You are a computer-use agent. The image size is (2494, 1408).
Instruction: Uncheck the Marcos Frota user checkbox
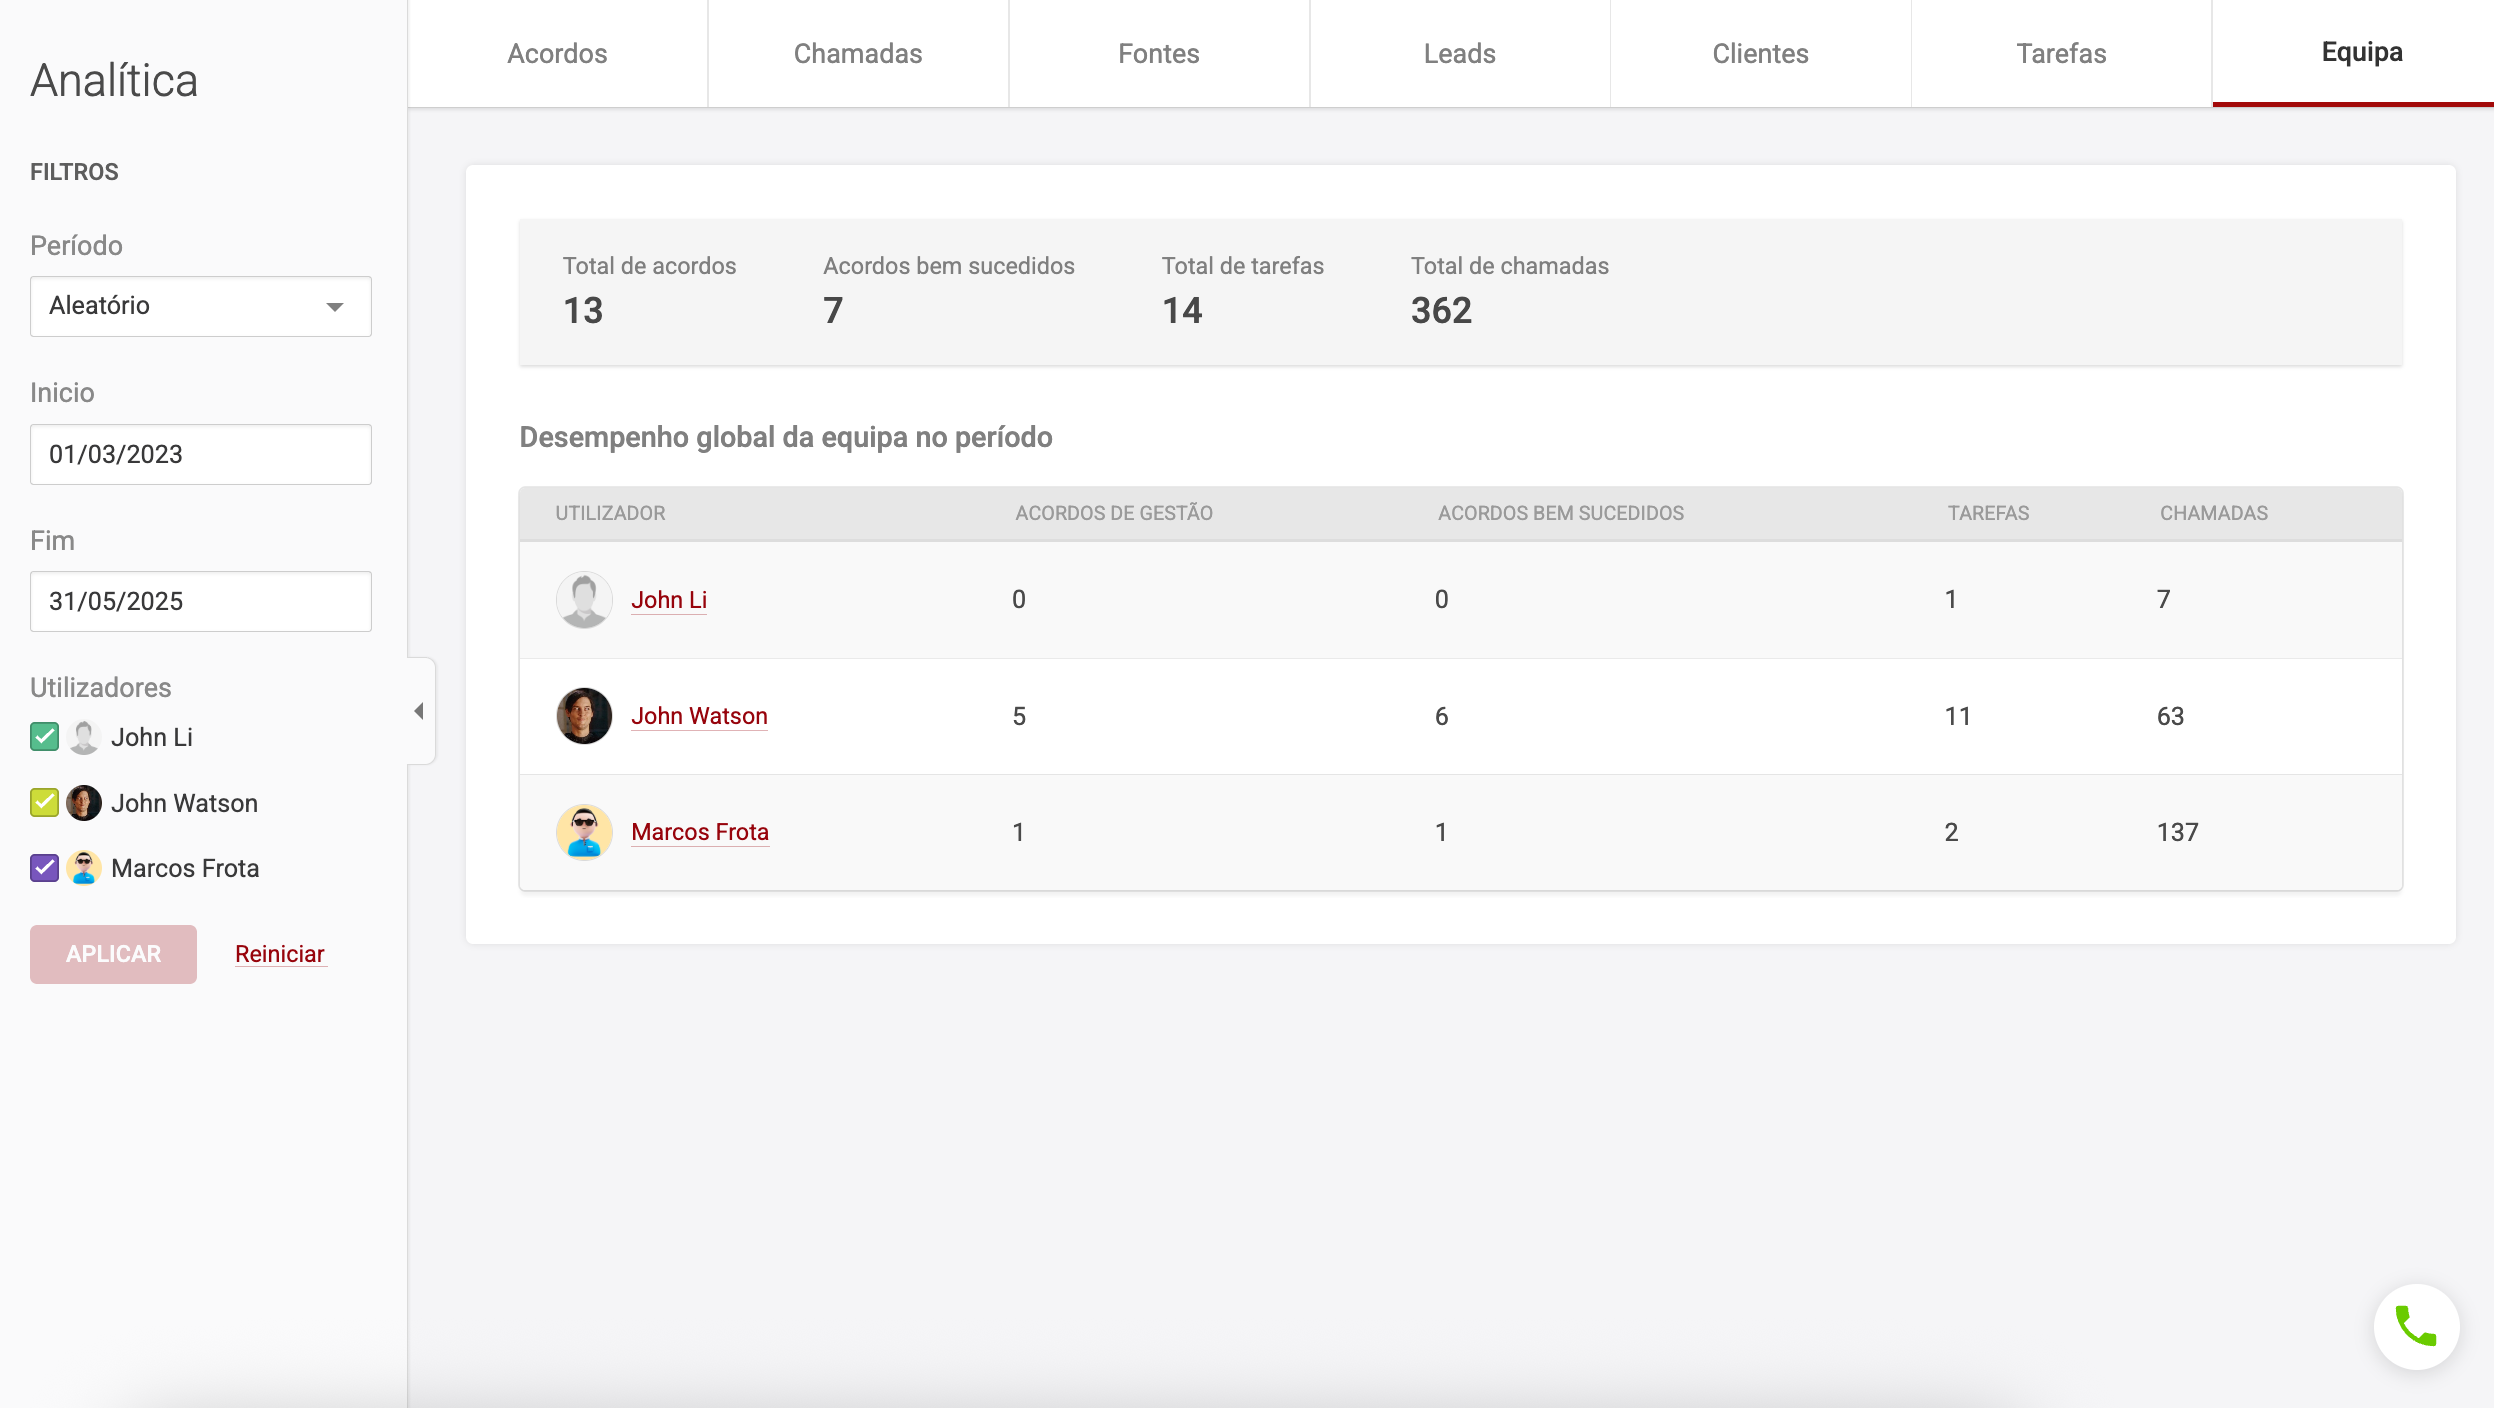(44, 868)
